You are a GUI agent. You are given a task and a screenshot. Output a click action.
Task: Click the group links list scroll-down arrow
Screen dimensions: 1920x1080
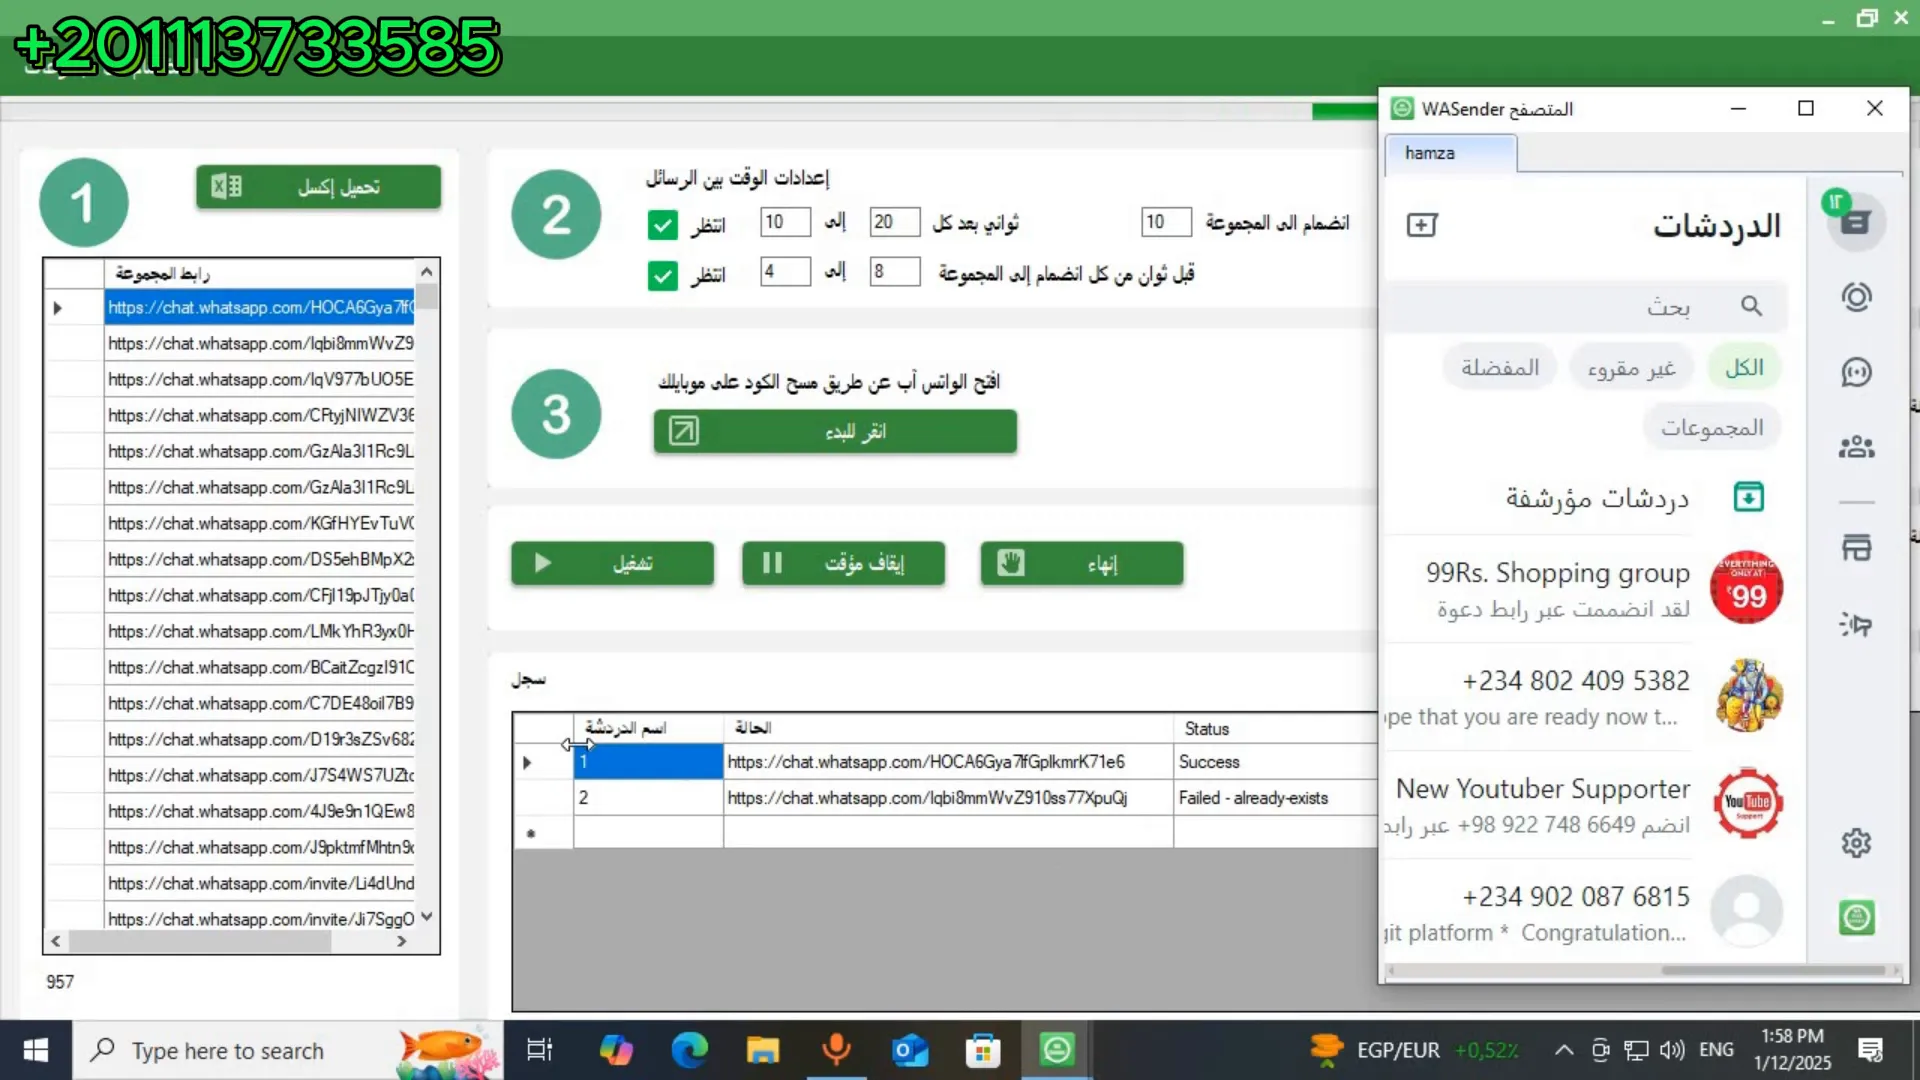click(x=427, y=916)
